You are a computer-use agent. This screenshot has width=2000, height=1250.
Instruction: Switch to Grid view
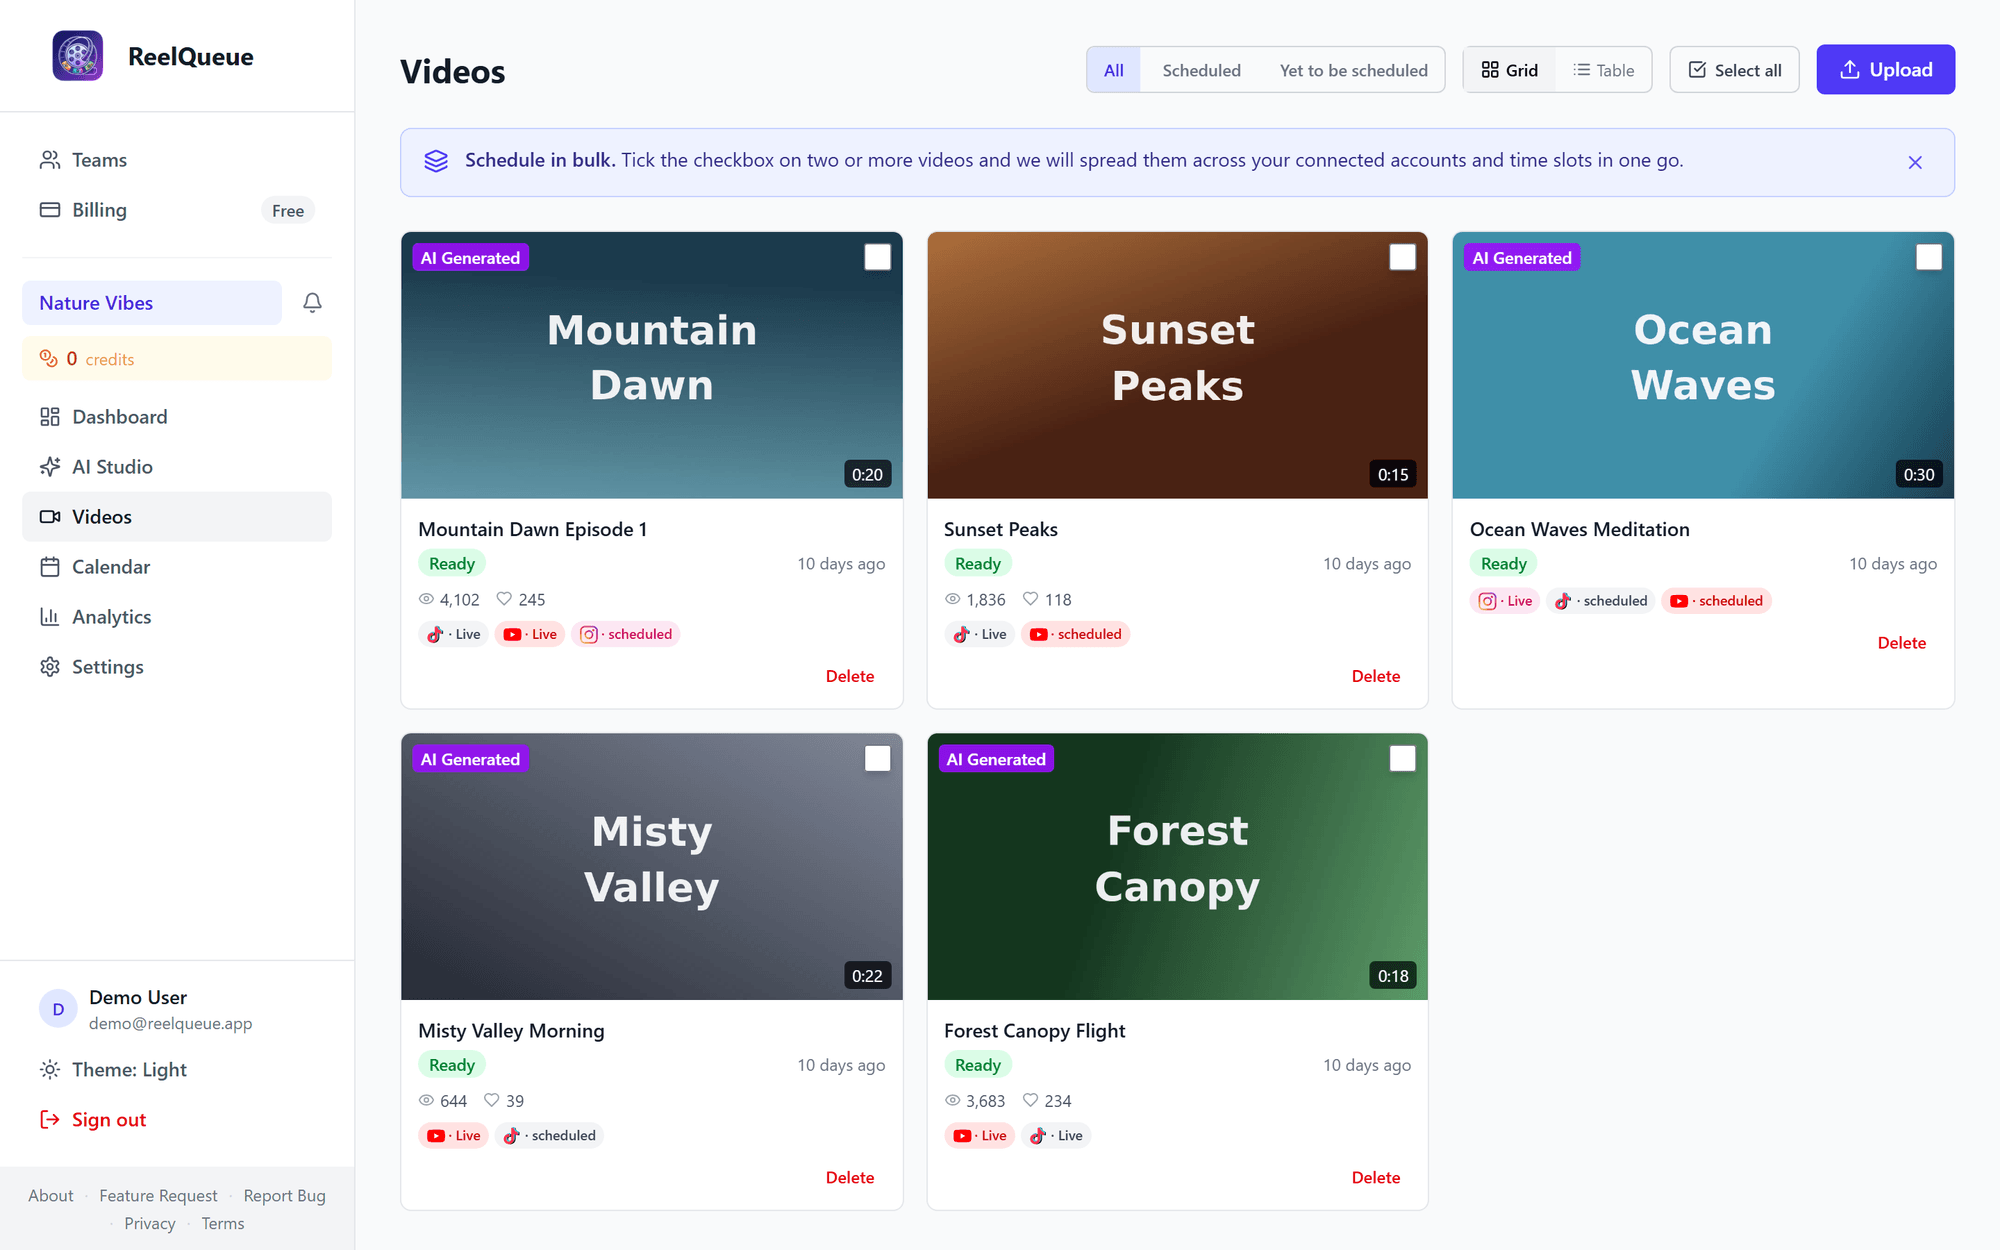click(1509, 70)
